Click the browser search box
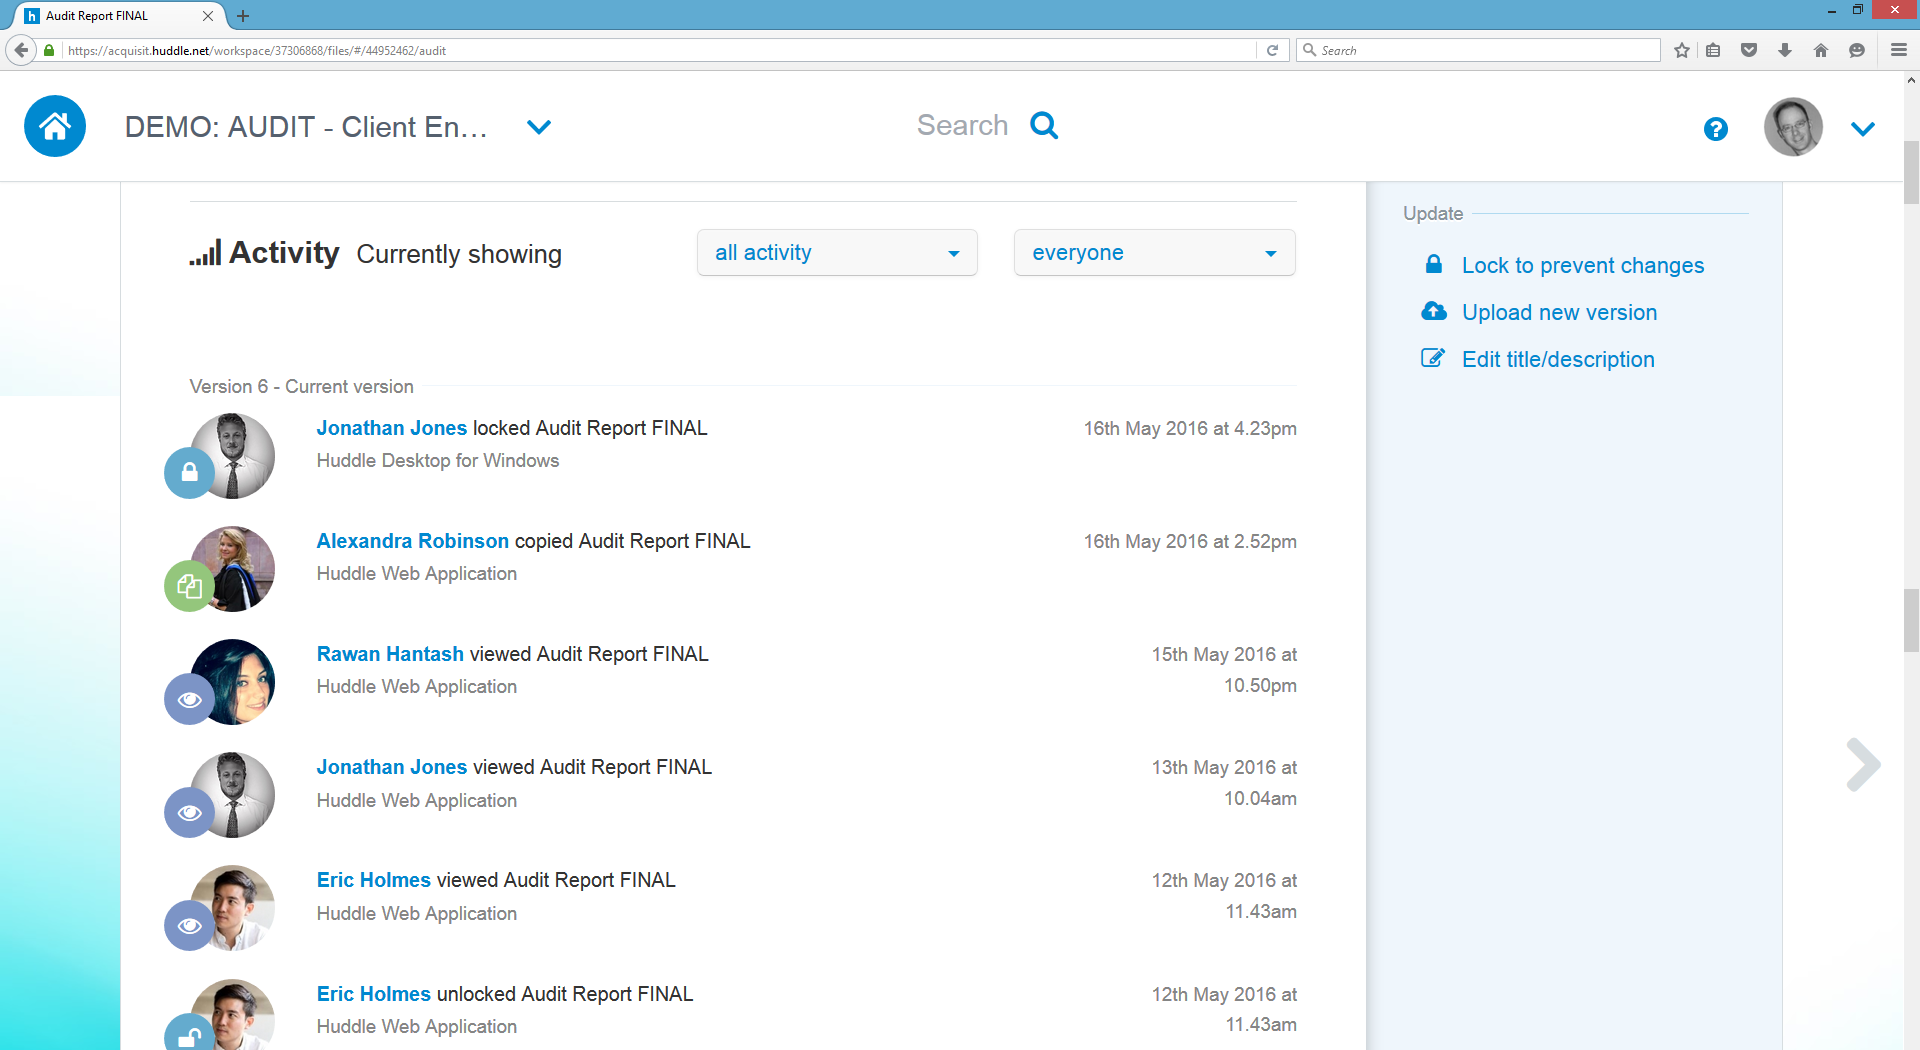Screen dimensions: 1920x1050 point(1478,50)
